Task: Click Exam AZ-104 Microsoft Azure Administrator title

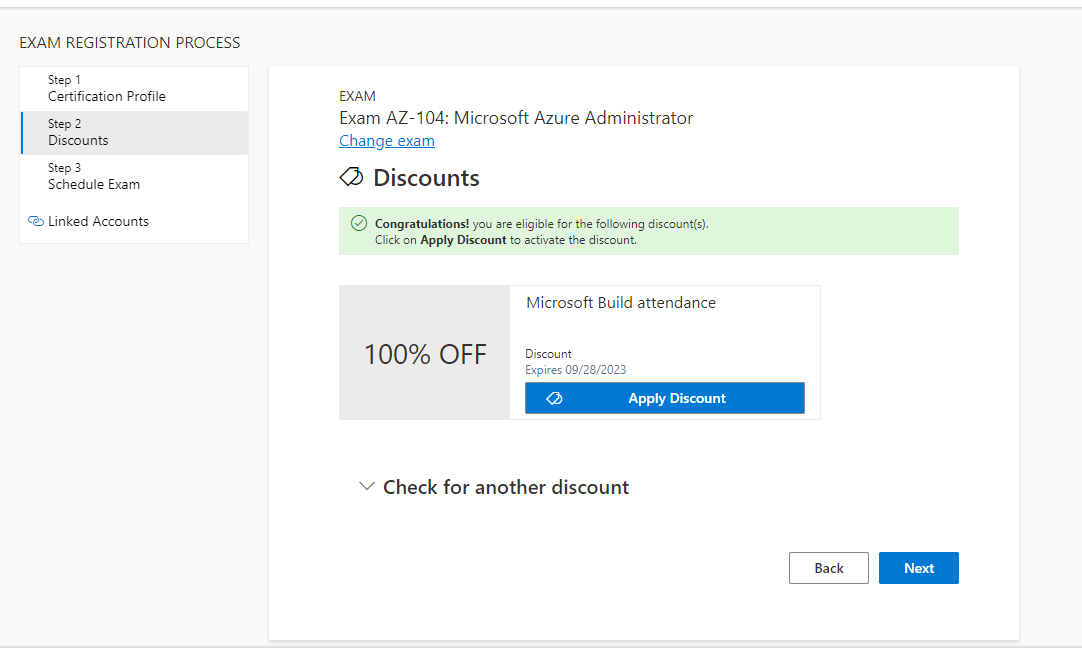Action: [x=516, y=118]
